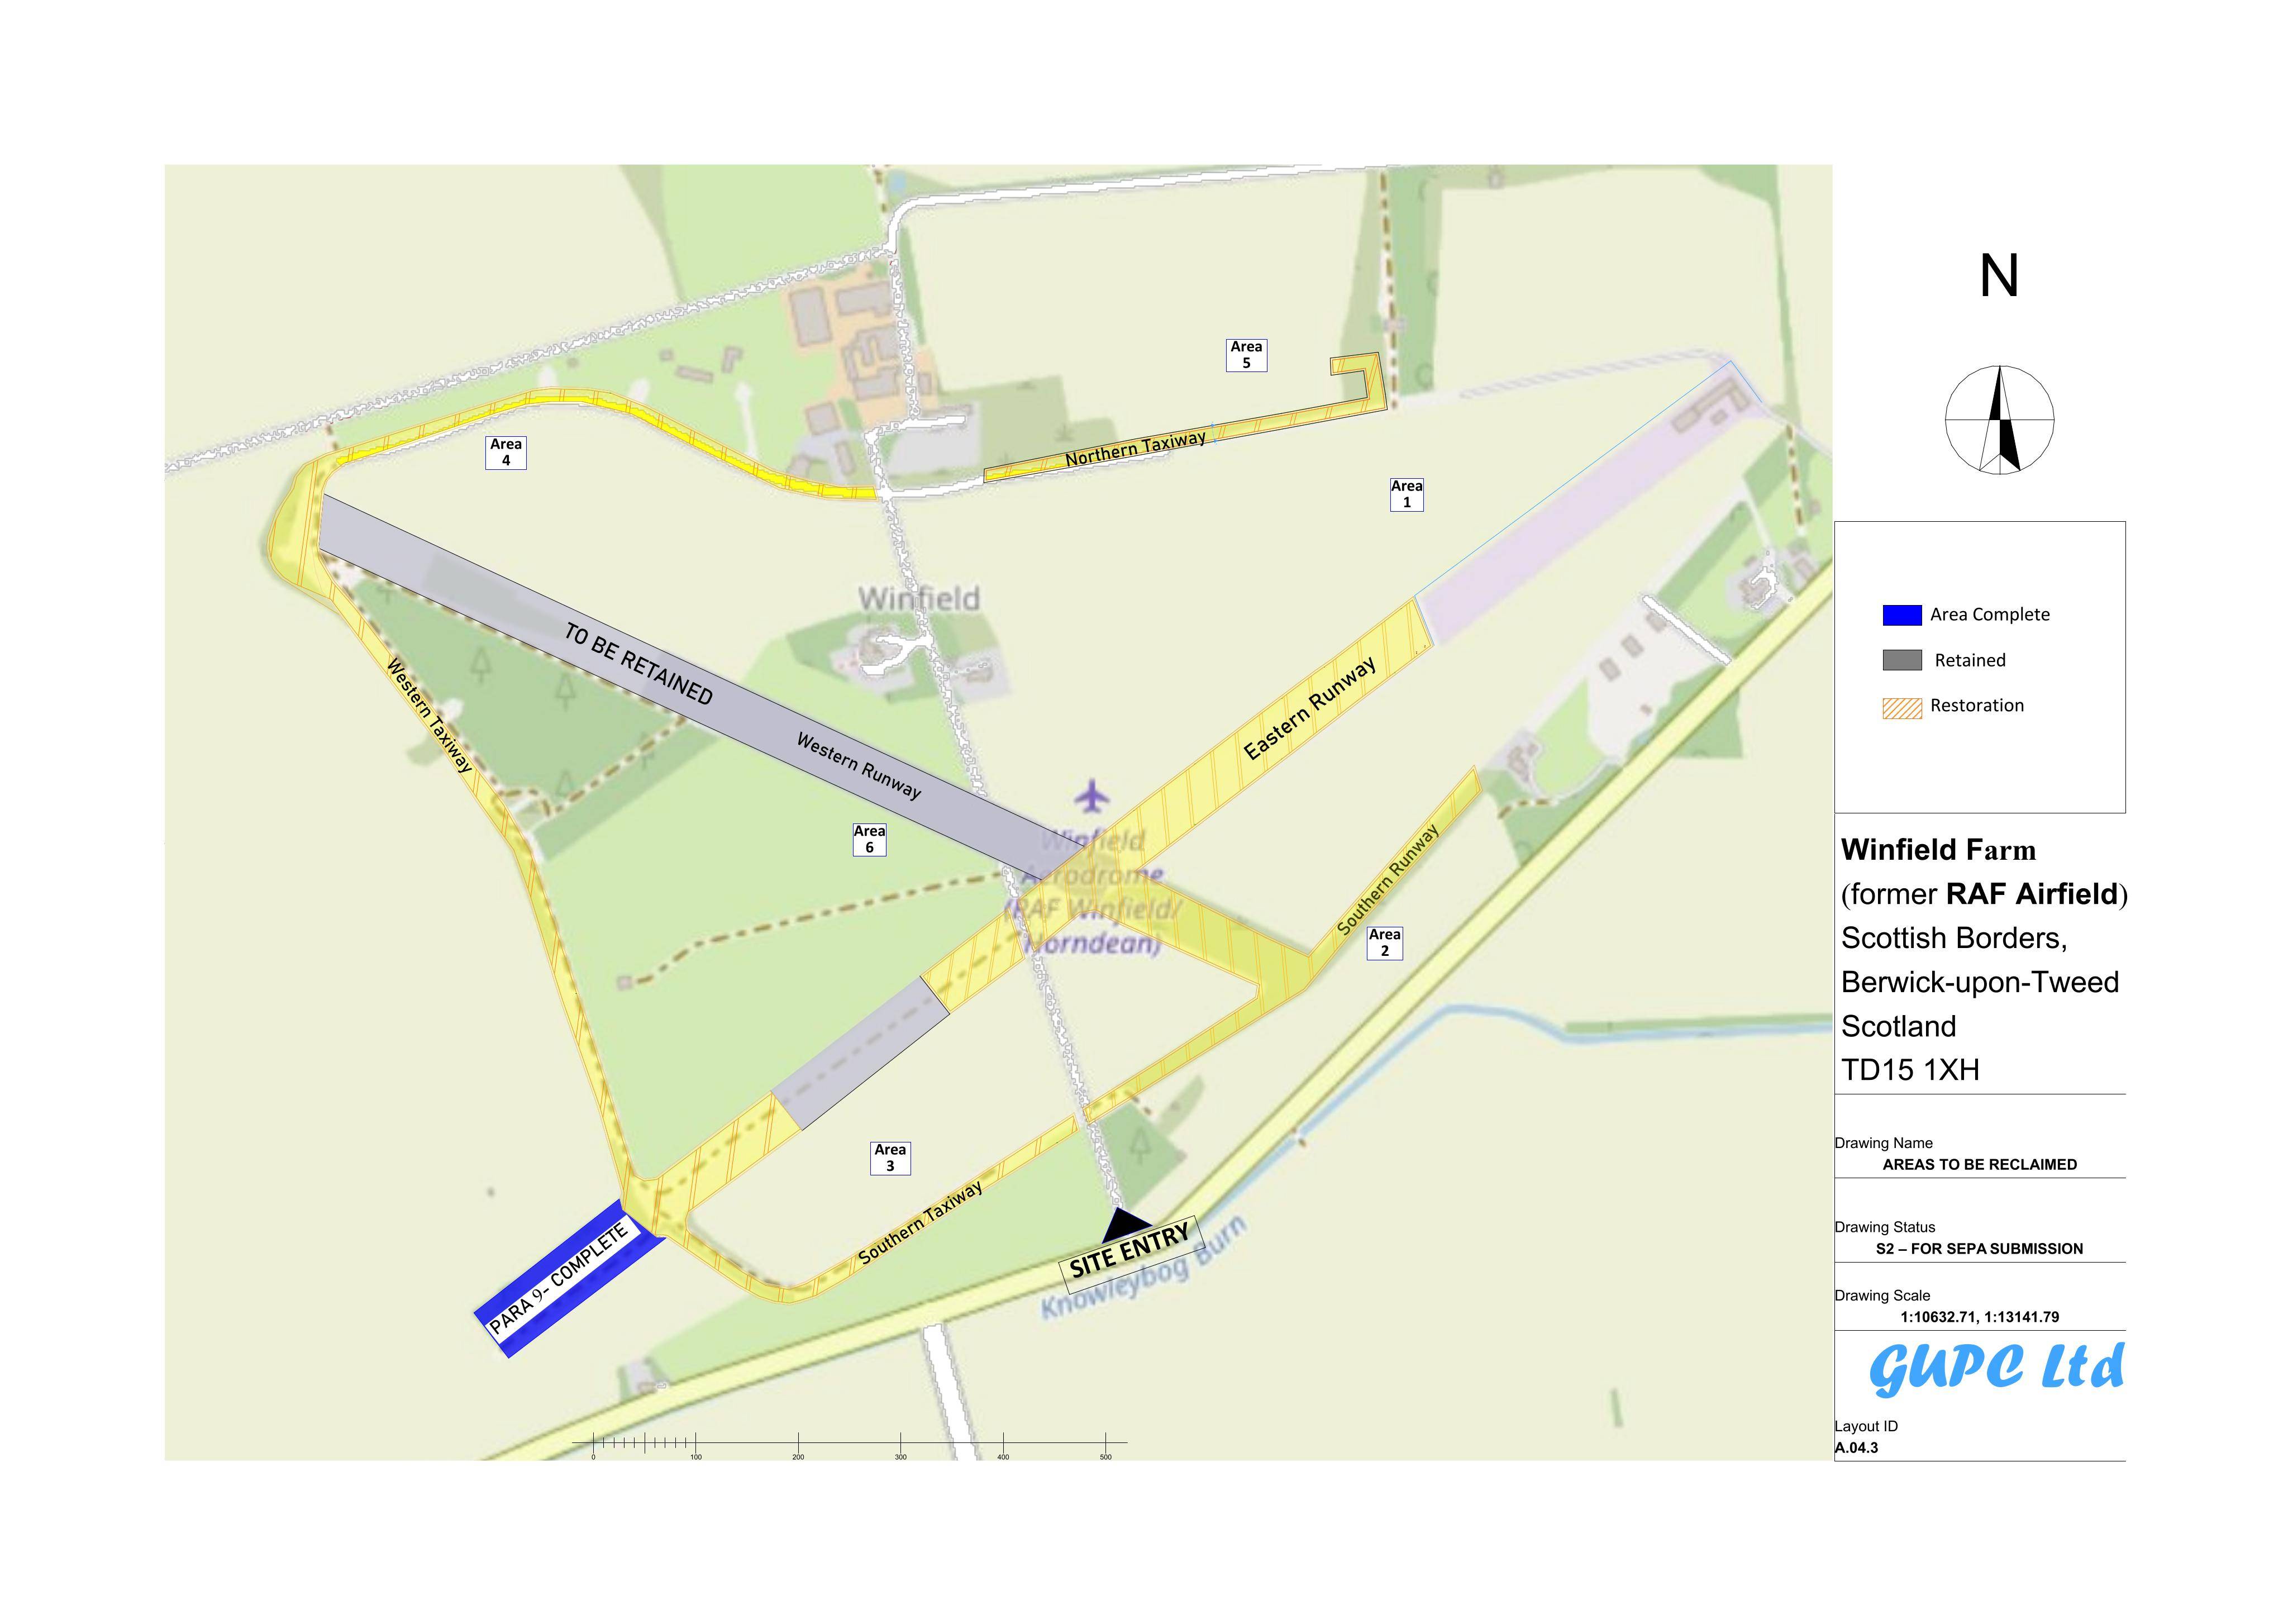This screenshot has width=2288, height=1624.
Task: Click the black SITE ENTRY arrow marker
Action: tap(1127, 1226)
